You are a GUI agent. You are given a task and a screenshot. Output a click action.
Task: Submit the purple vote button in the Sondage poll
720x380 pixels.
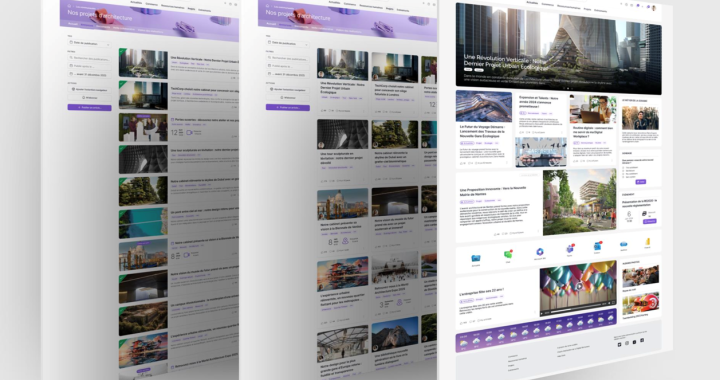641,182
